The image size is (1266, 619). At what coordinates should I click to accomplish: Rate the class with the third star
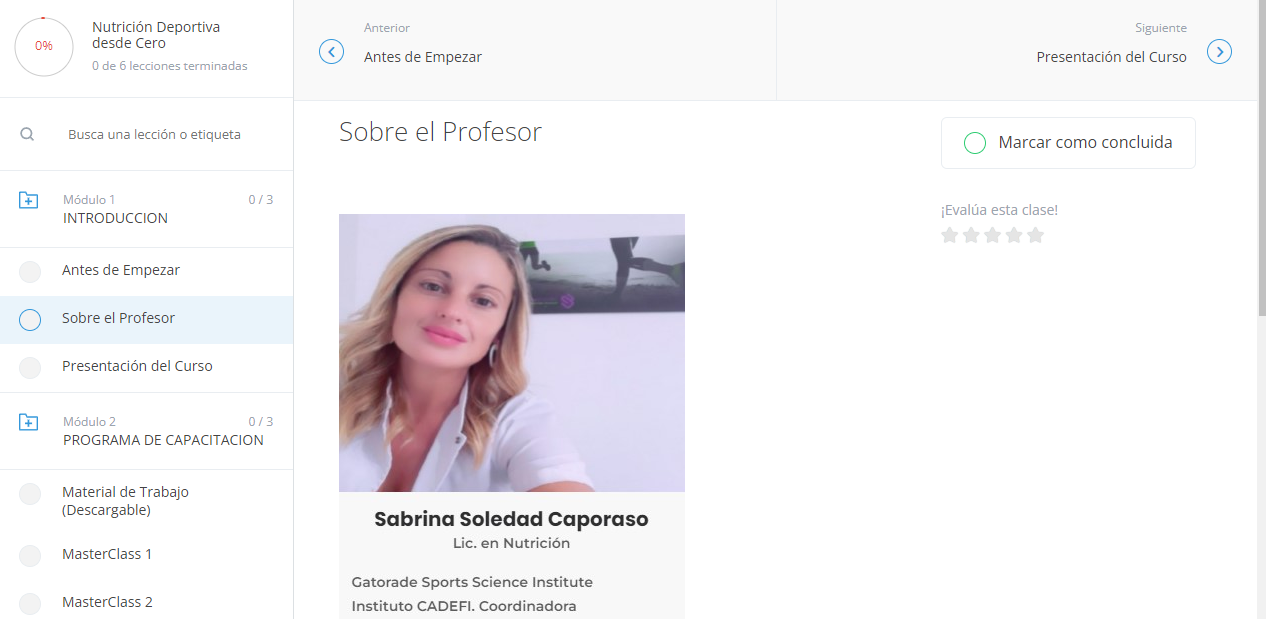click(x=992, y=235)
